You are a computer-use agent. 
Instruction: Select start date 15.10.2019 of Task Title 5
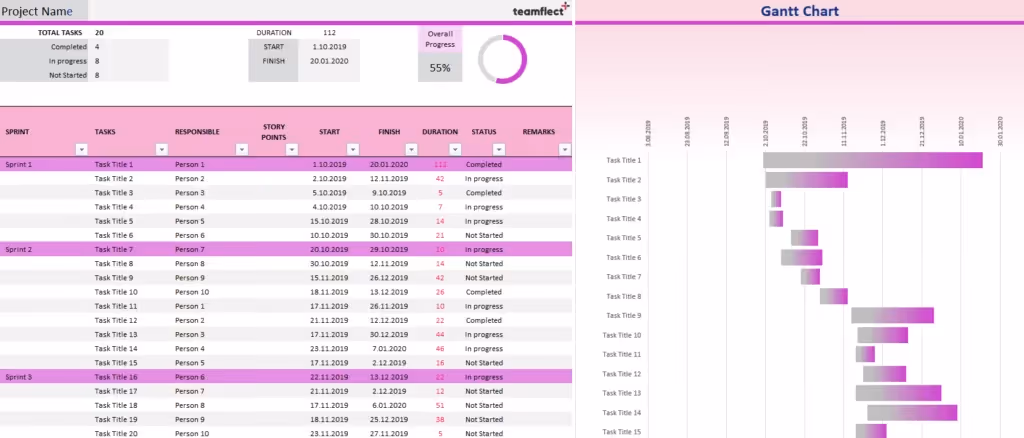328,221
